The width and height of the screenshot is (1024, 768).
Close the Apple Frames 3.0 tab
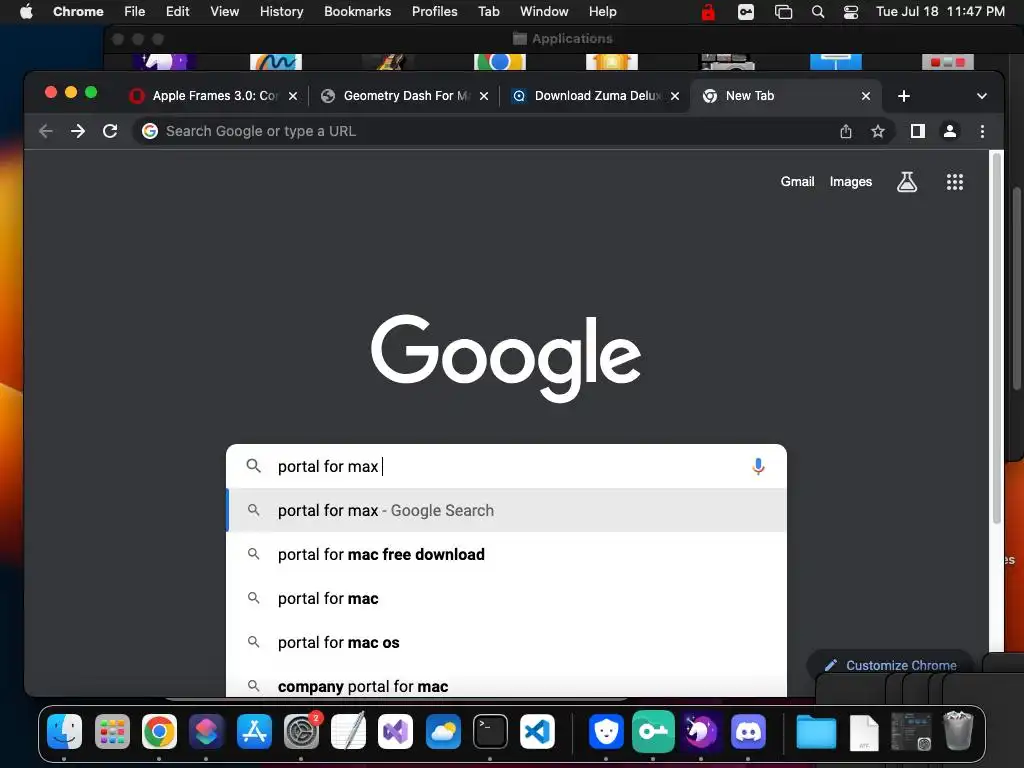pos(293,96)
